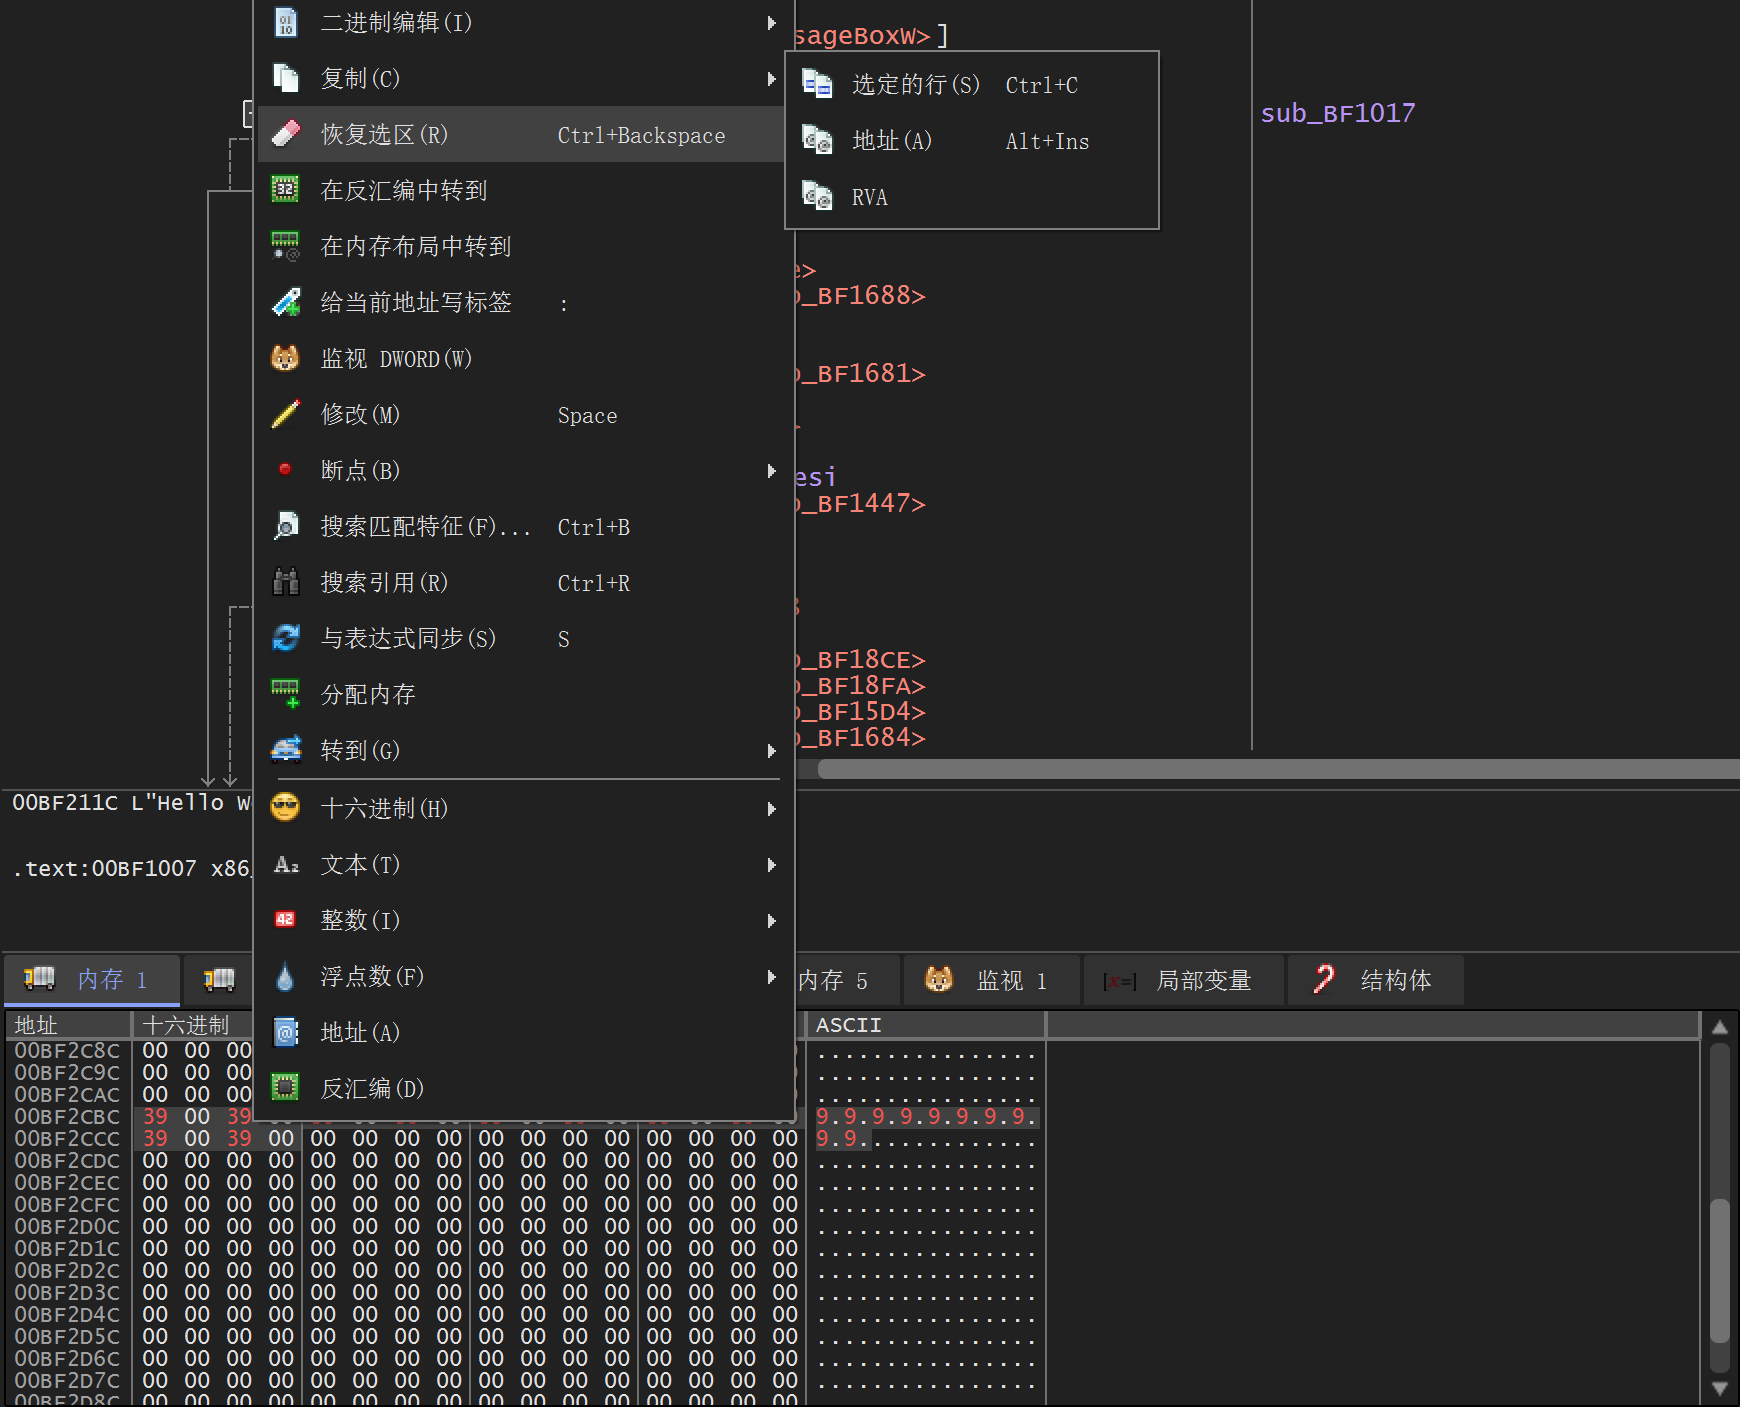Select 选定的行(S) in copy submenu
The width and height of the screenshot is (1740, 1407).
(x=915, y=85)
